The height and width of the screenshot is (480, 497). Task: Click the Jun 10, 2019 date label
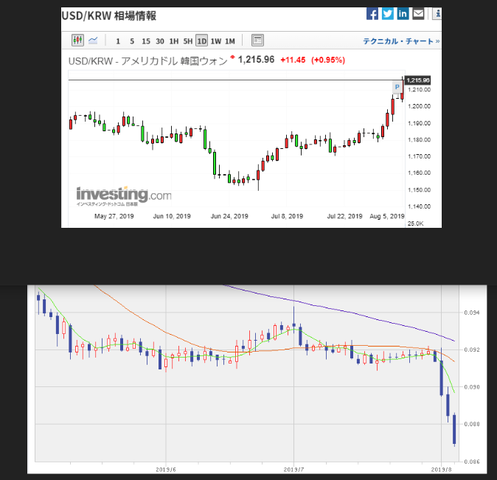point(172,216)
